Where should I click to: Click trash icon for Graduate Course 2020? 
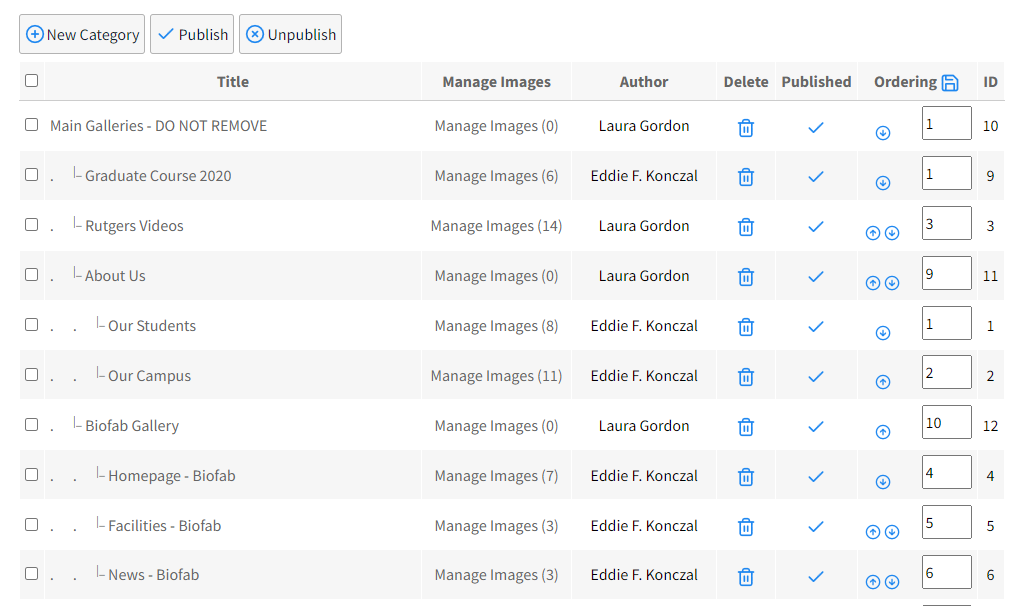[x=746, y=177]
